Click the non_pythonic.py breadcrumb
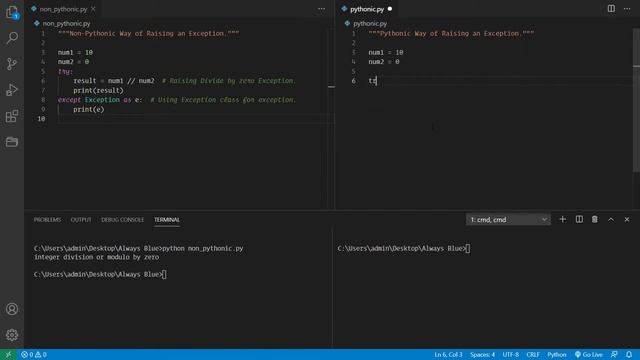This screenshot has width=640, height=360. [x=66, y=24]
